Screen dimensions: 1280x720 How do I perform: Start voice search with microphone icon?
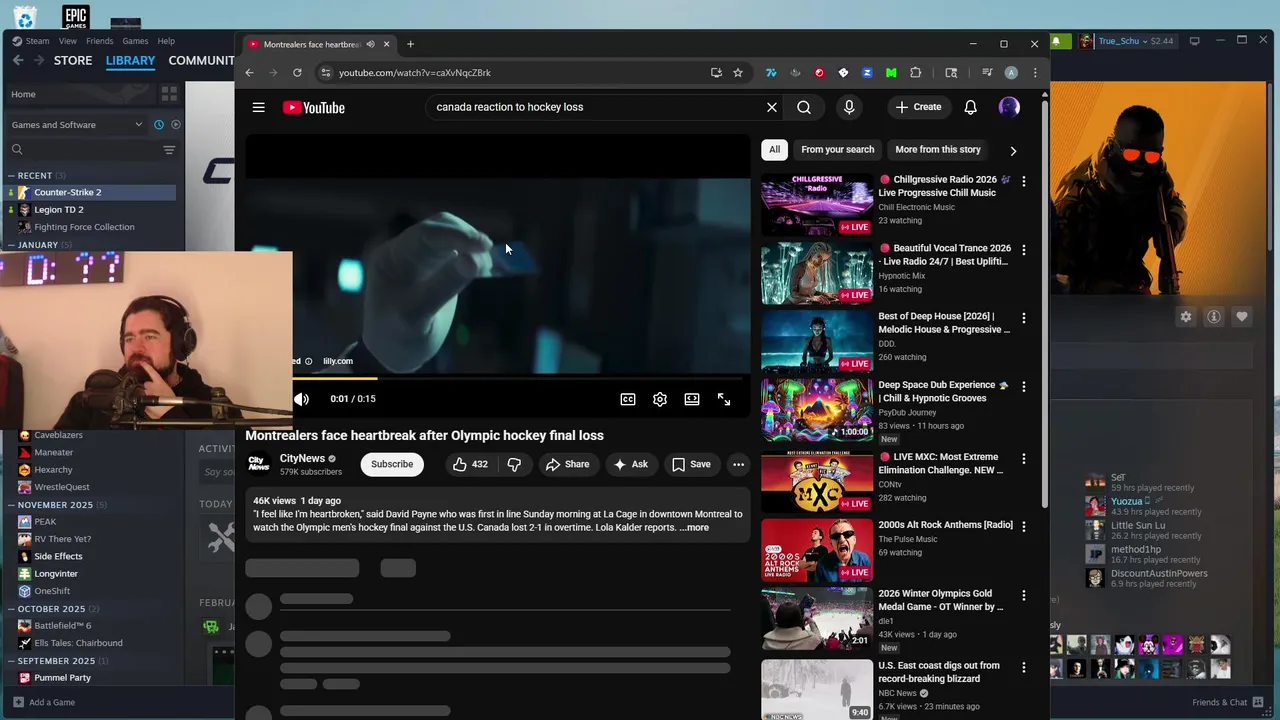849,107
